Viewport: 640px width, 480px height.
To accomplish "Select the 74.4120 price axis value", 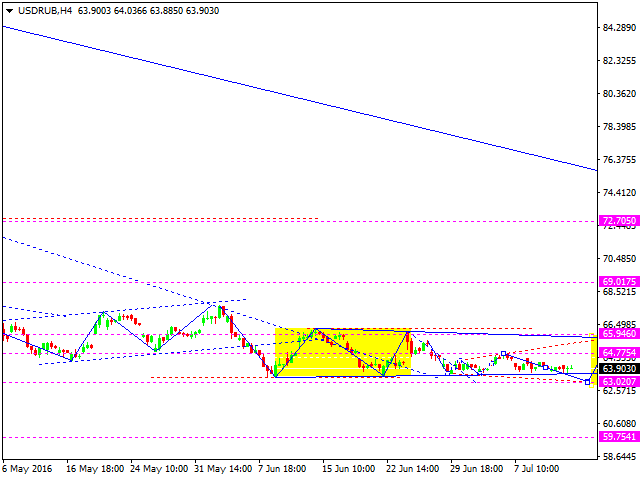I will [619, 193].
